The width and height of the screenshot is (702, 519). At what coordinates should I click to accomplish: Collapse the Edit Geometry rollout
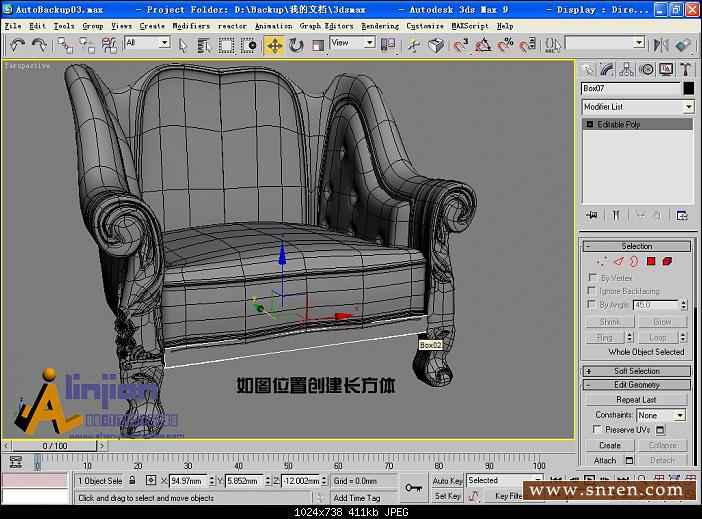tap(636, 385)
